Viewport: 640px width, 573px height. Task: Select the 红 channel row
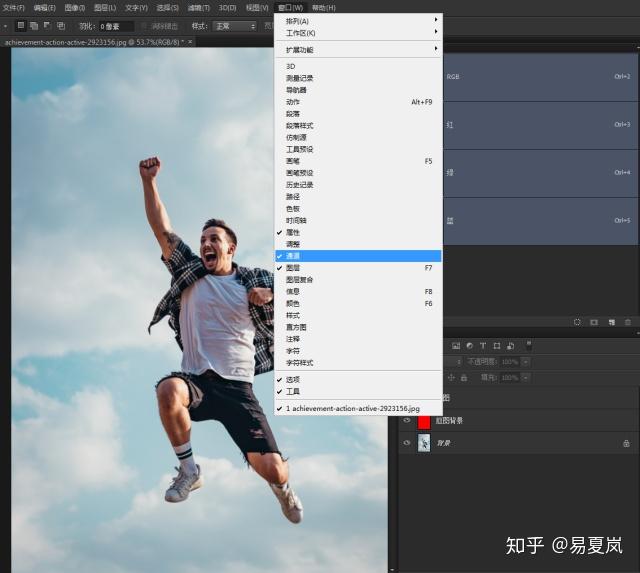pyautogui.click(x=540, y=125)
